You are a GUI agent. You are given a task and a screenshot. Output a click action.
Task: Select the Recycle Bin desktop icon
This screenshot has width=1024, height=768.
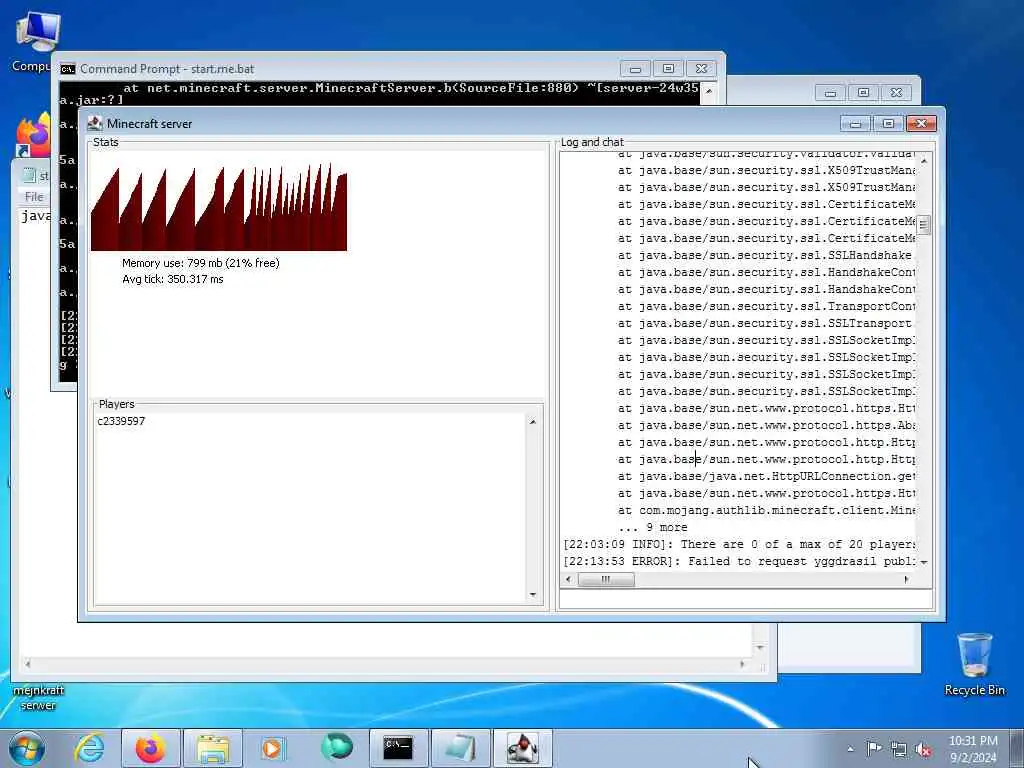point(974,664)
